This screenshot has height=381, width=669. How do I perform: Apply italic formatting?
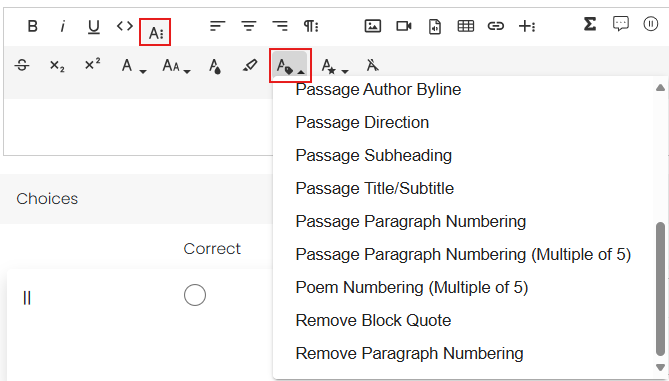[x=63, y=26]
